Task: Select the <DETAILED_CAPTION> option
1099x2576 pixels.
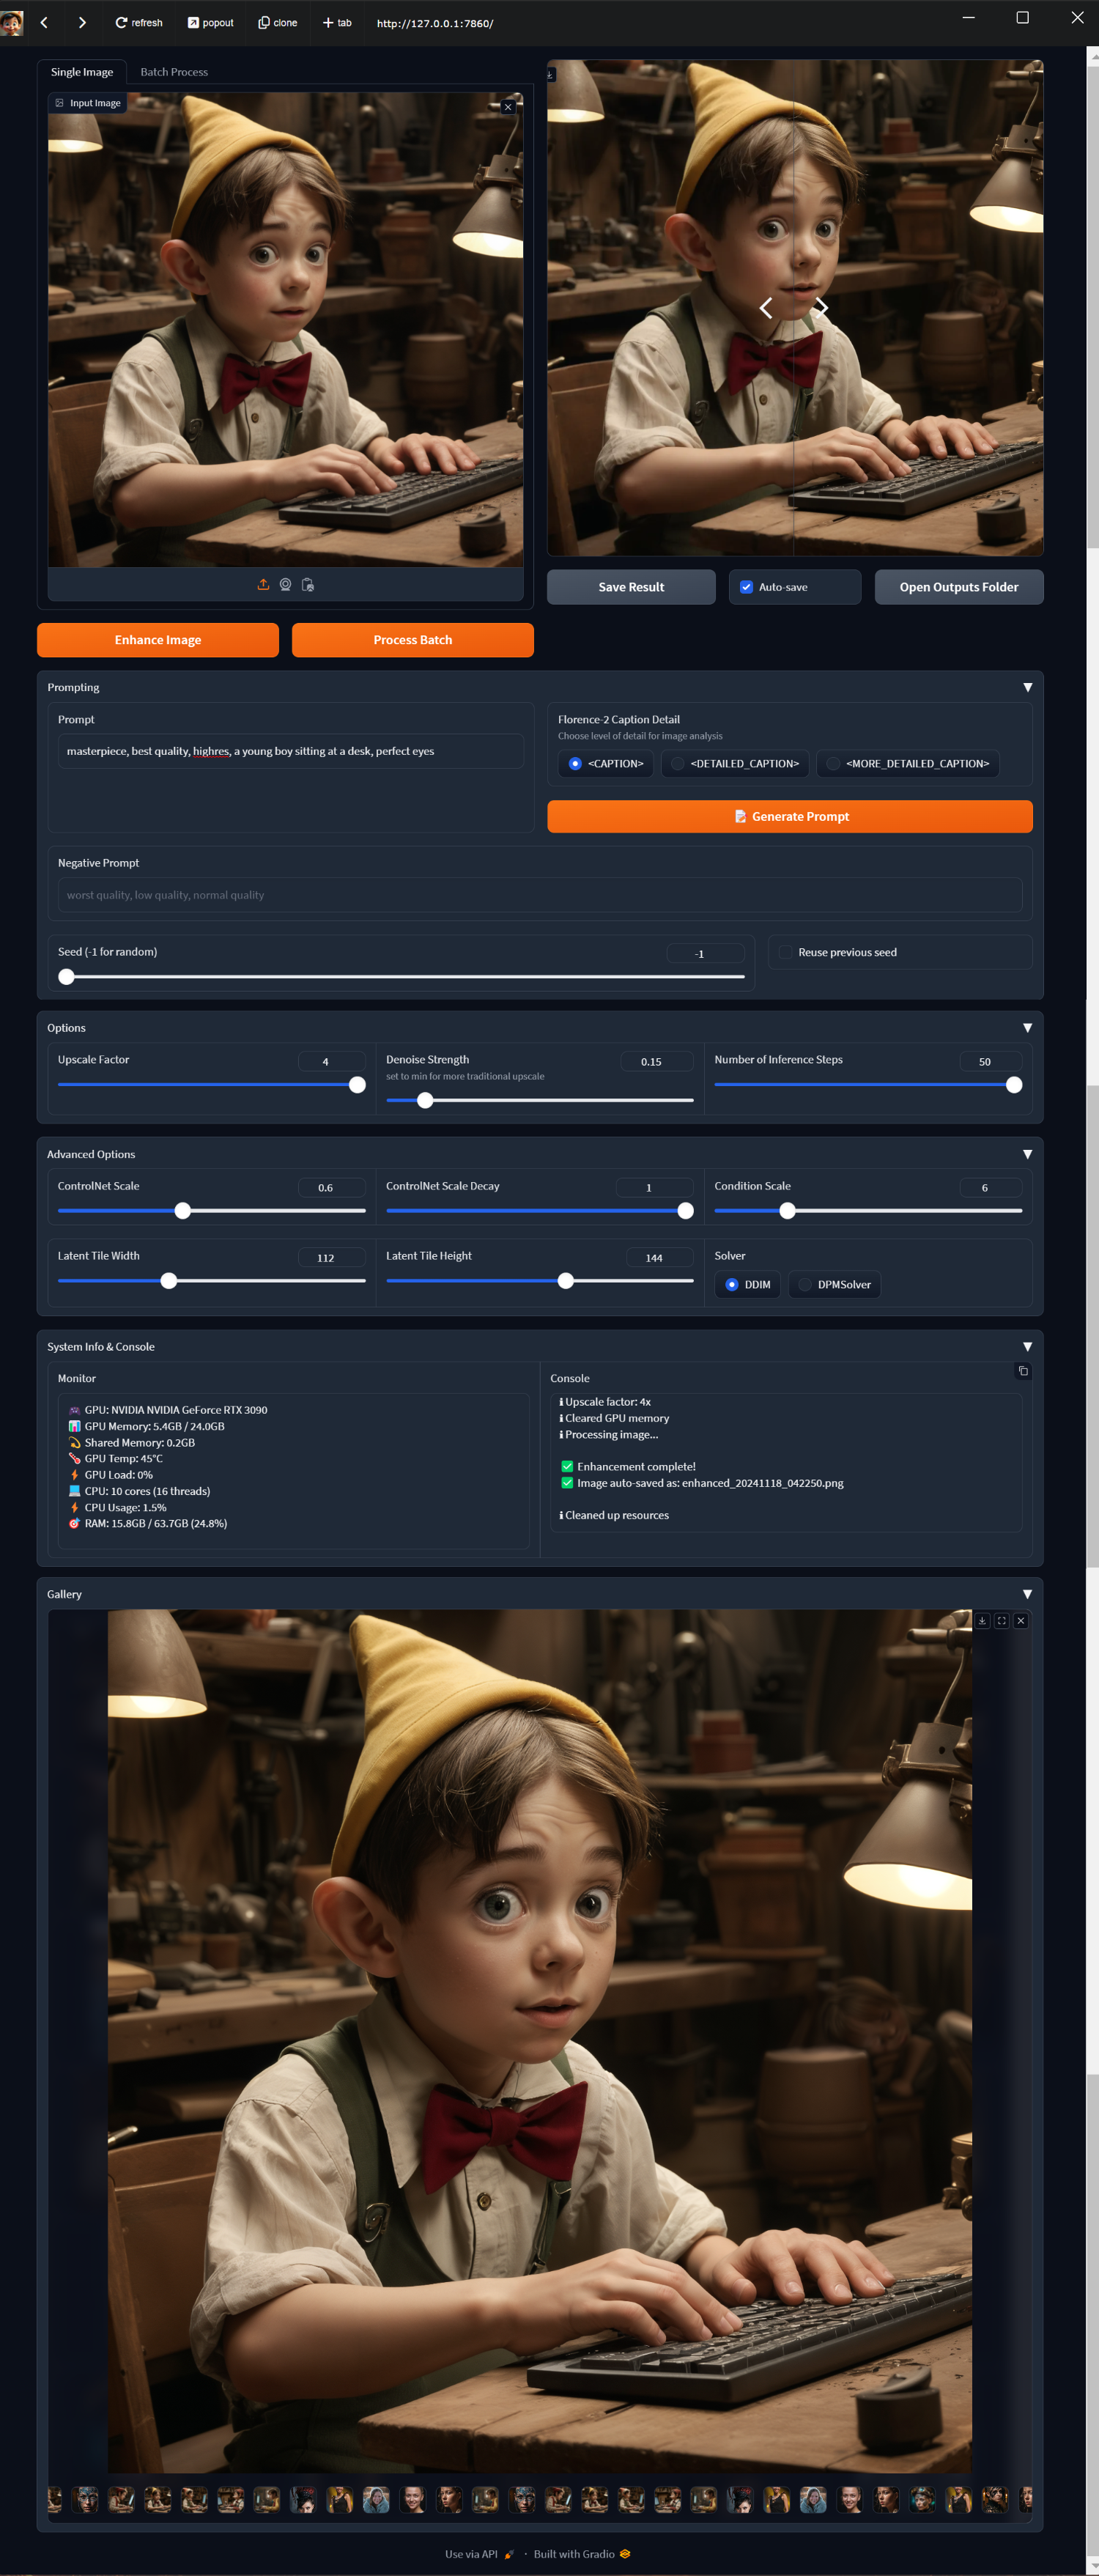Action: click(x=735, y=764)
